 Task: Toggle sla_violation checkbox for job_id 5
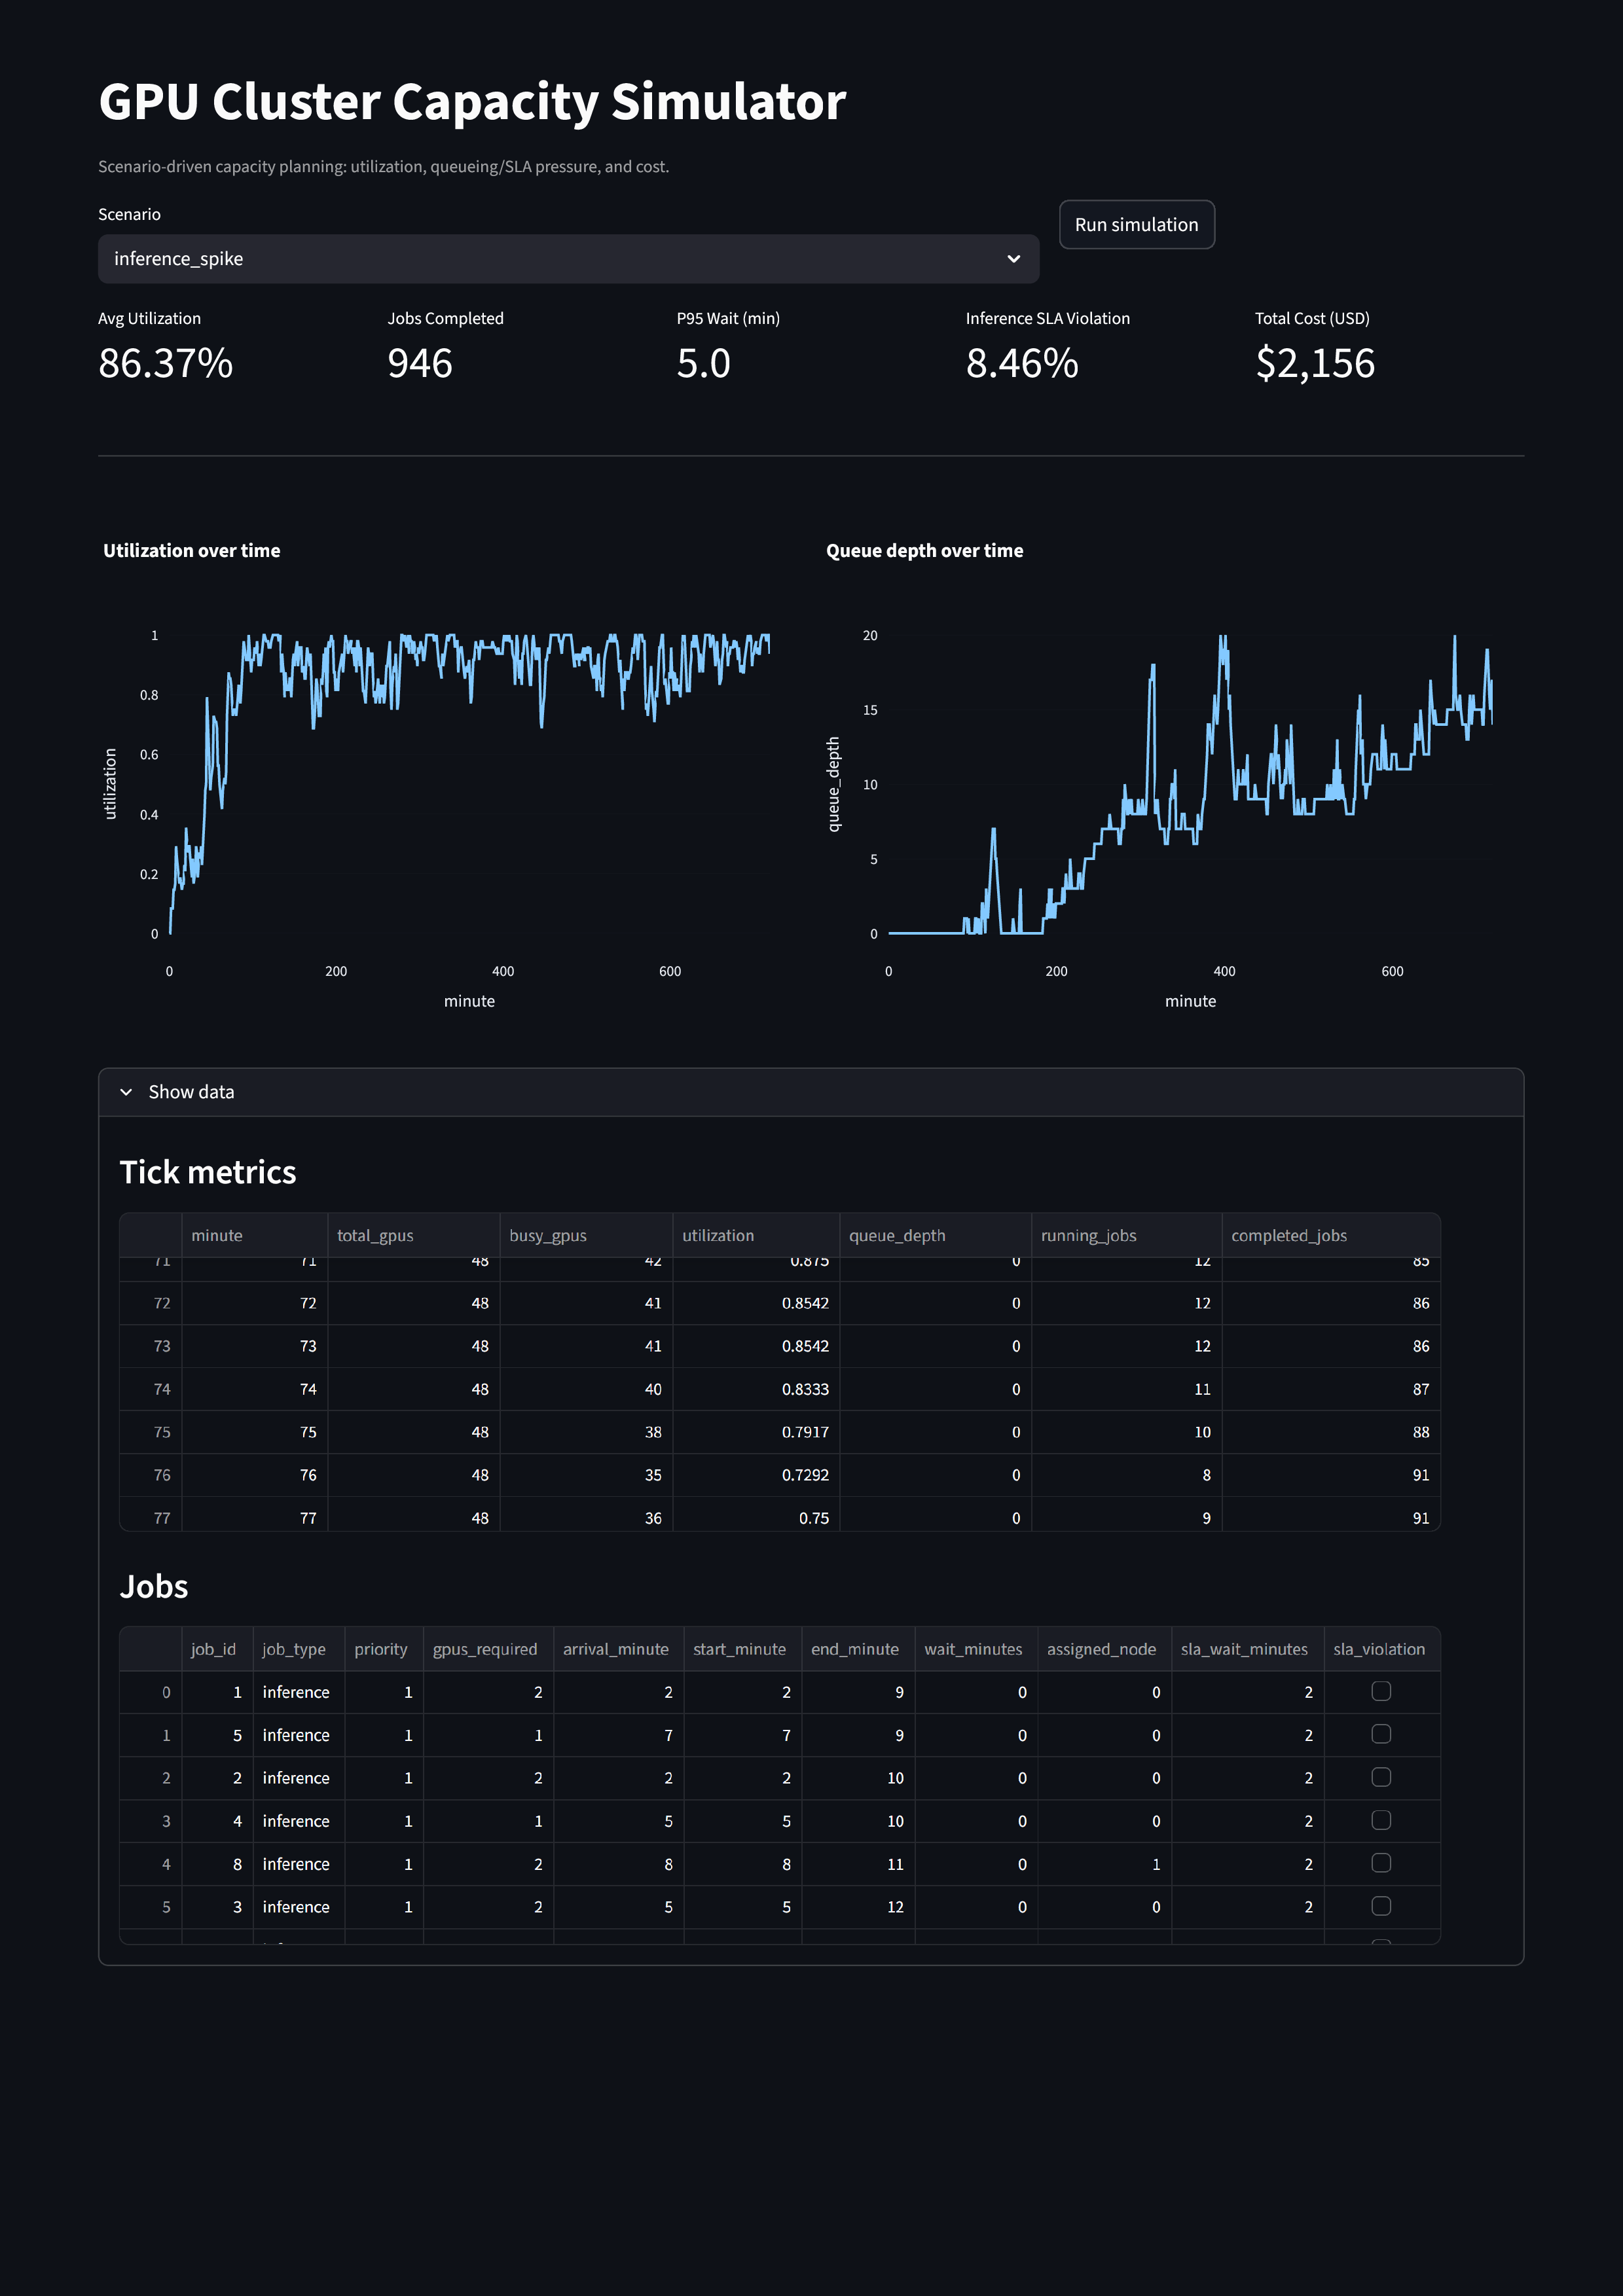point(1380,1734)
